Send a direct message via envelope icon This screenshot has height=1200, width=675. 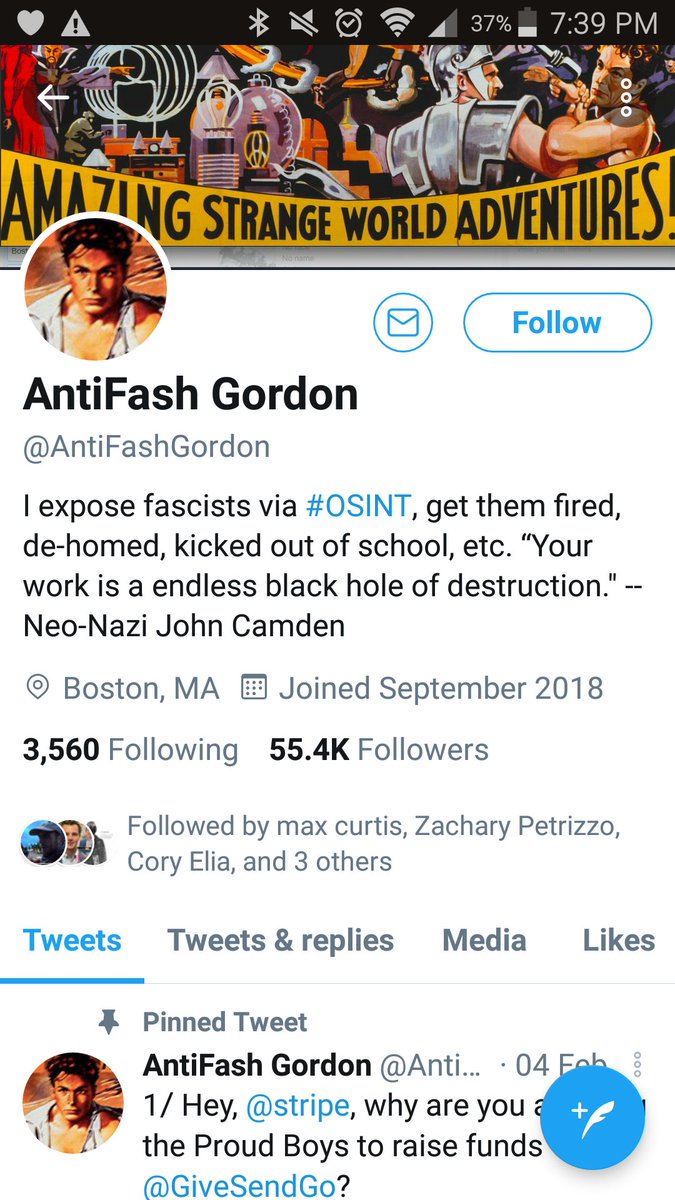click(403, 323)
